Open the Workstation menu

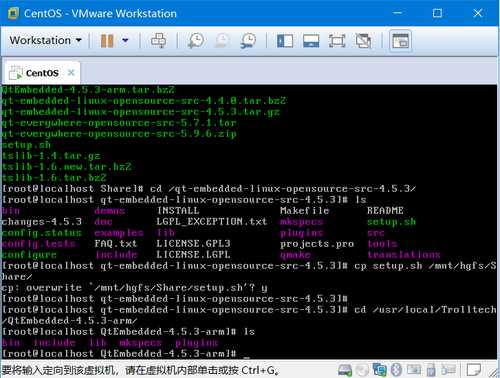45,40
